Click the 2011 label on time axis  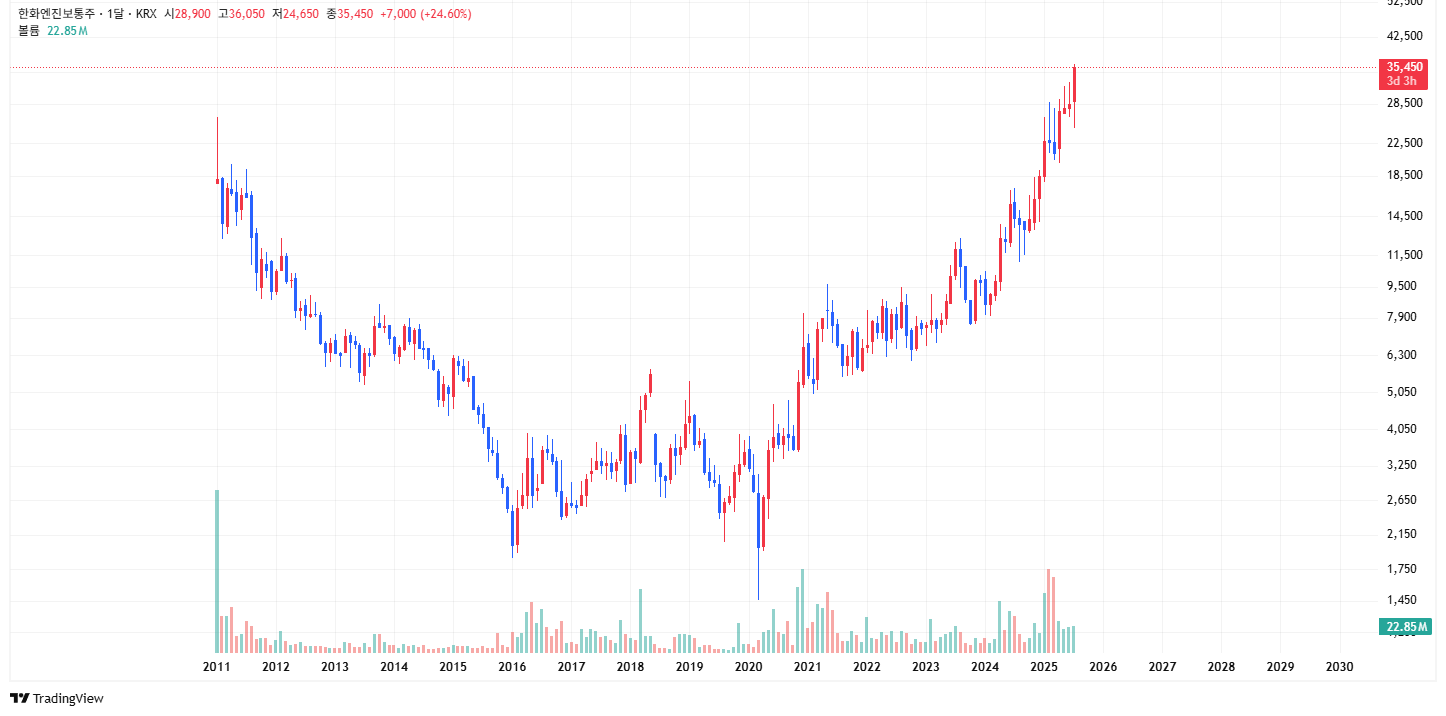tap(217, 667)
